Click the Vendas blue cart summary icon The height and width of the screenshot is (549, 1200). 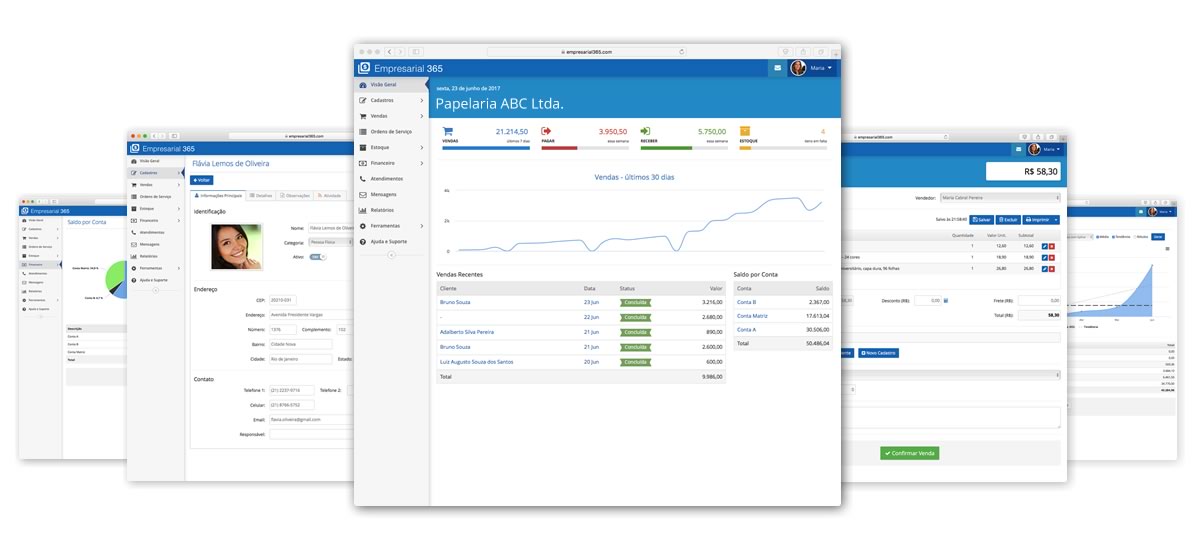[x=448, y=131]
